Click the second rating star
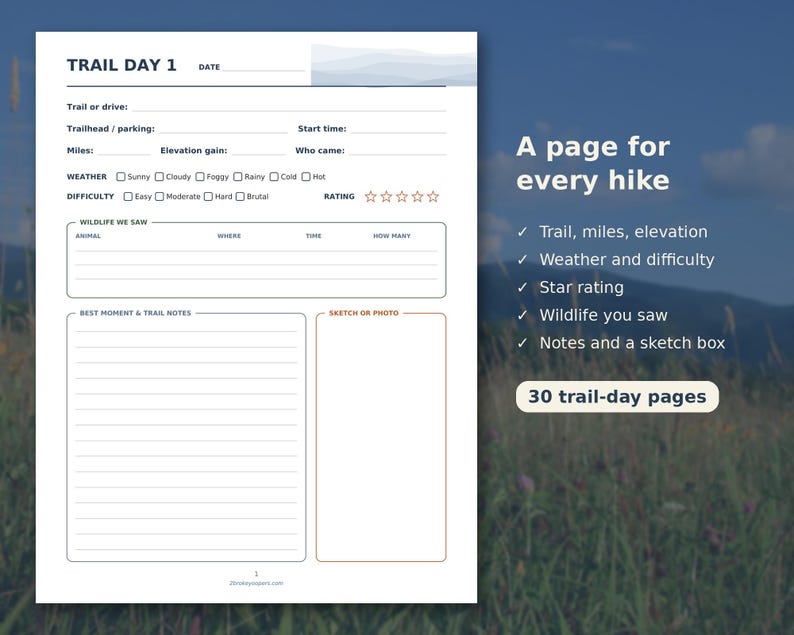The width and height of the screenshot is (794, 635). coord(386,196)
